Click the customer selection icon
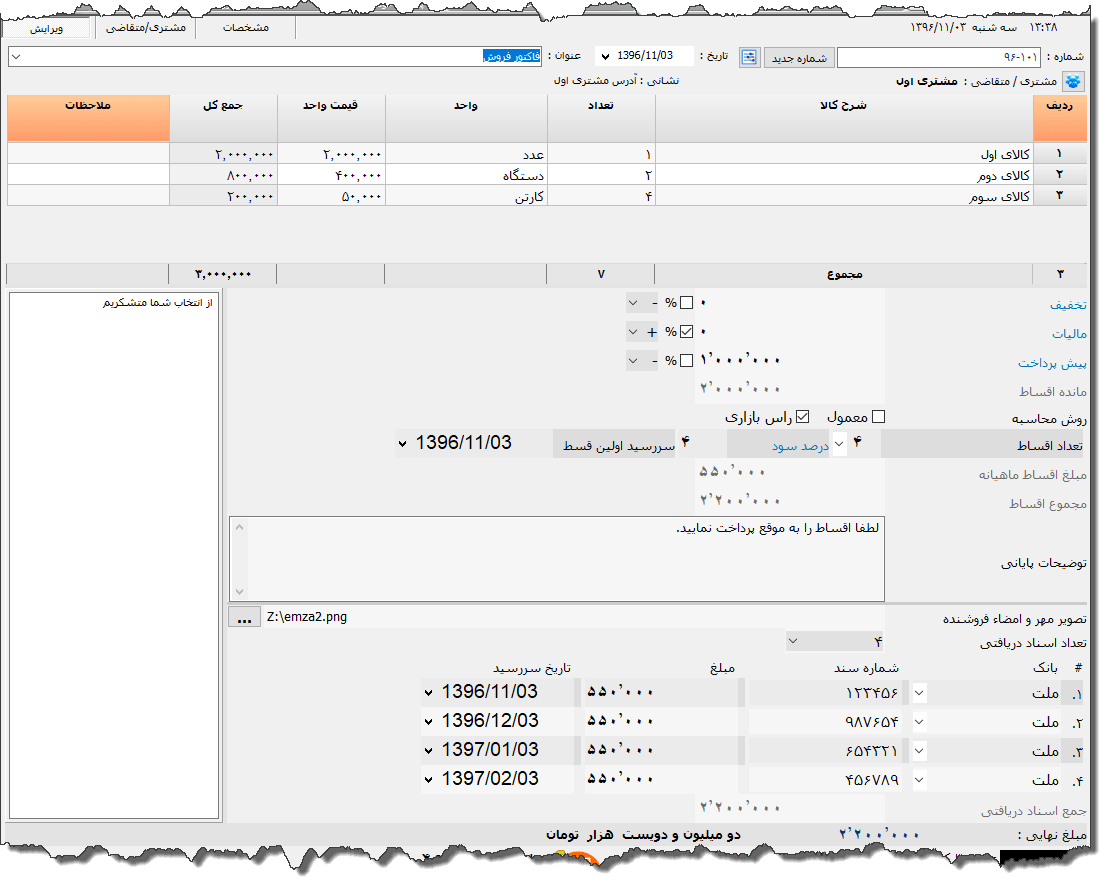 pos(1072,82)
